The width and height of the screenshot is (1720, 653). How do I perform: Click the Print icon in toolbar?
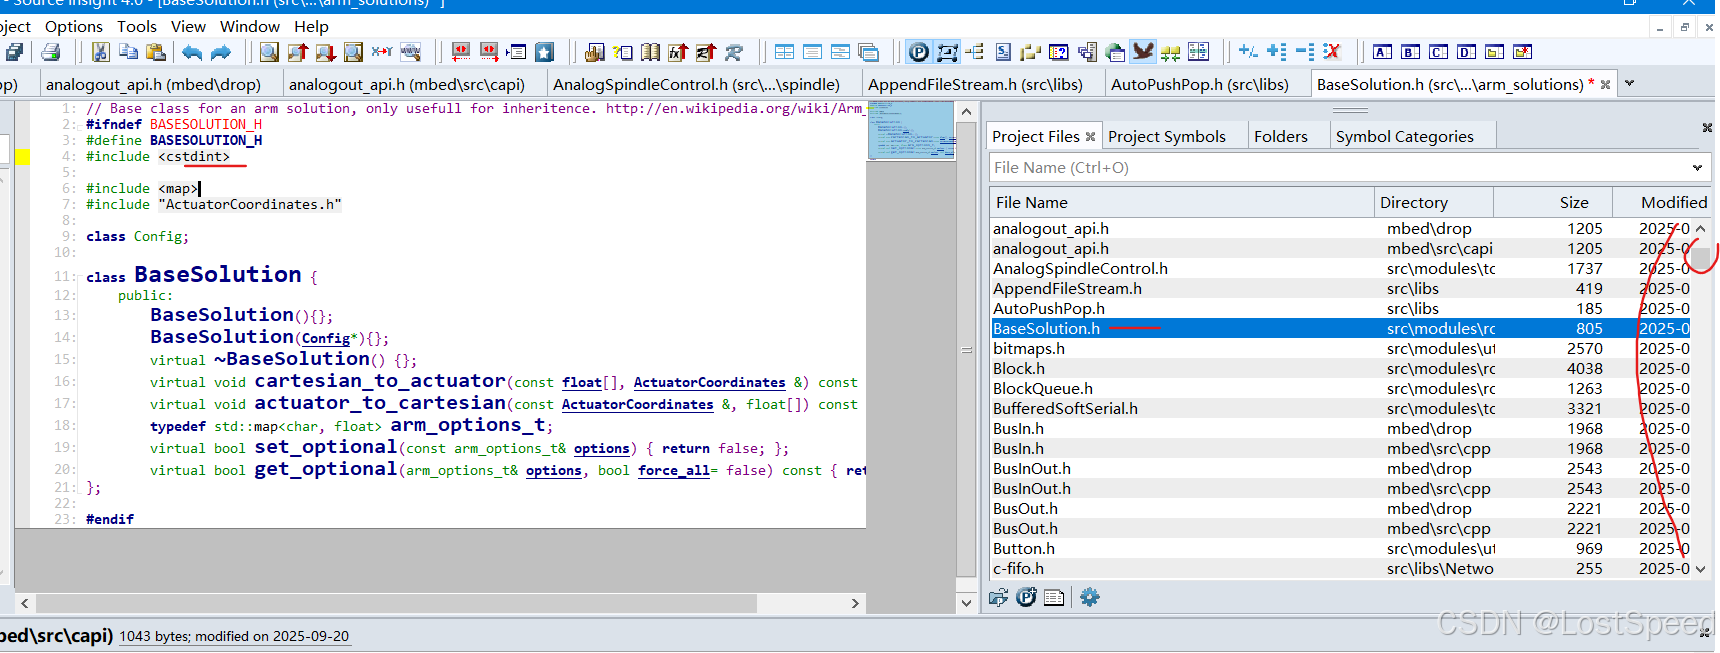tap(50, 52)
